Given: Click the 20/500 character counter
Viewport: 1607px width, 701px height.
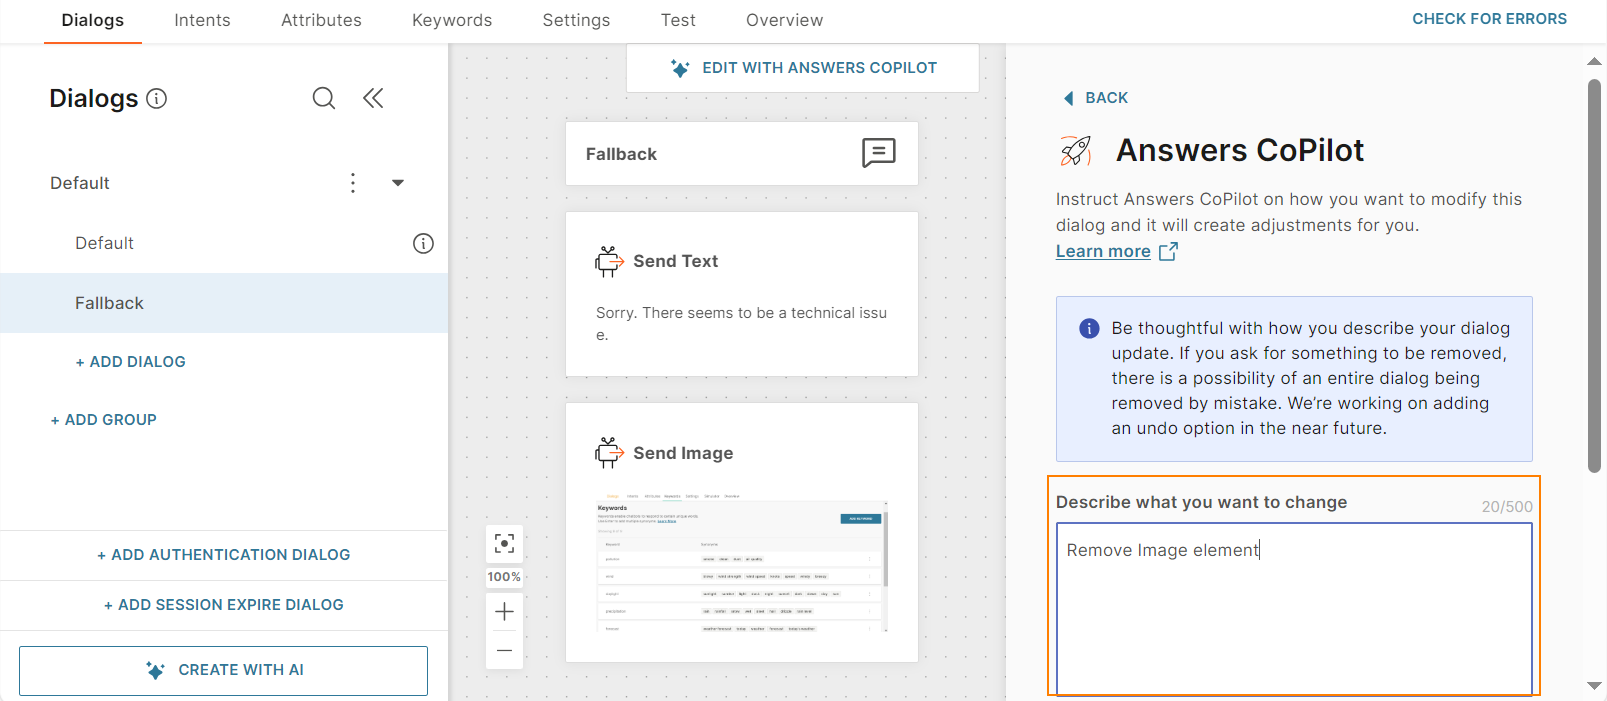Looking at the screenshot, I should (x=1507, y=507).
